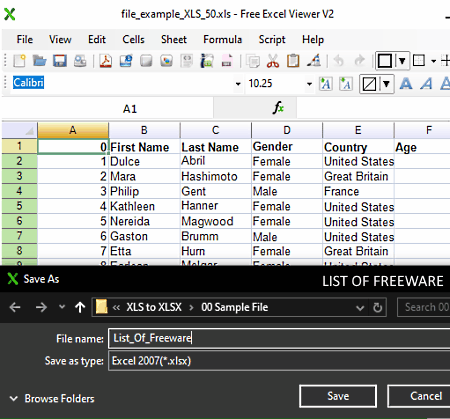This screenshot has width=450, height=419.
Task: Open the Save as type combo box
Action: click(x=279, y=361)
